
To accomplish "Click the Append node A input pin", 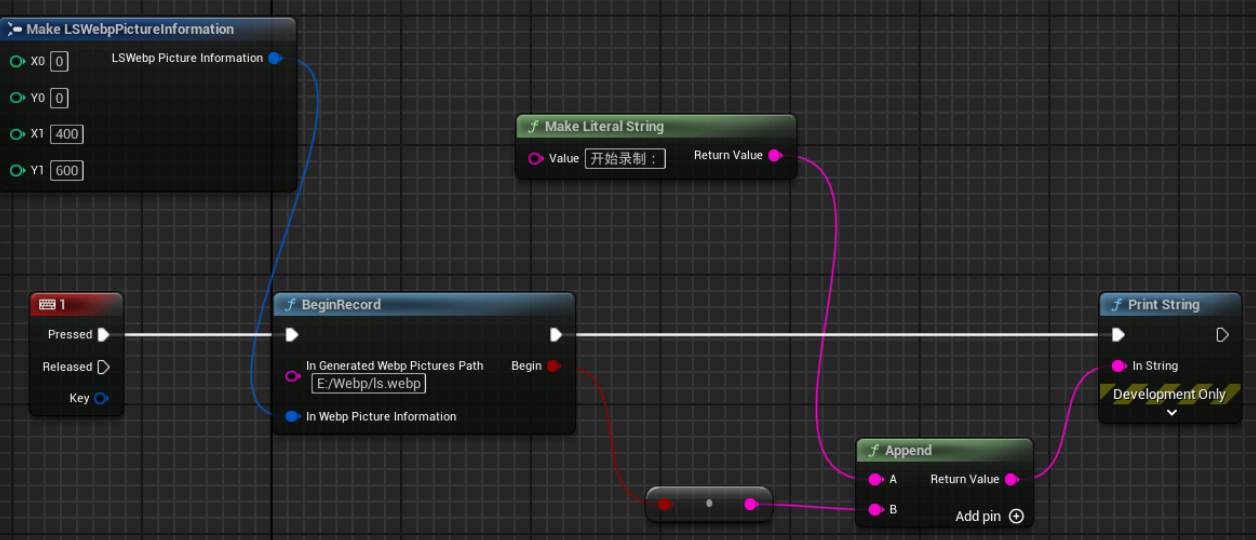I will coord(876,479).
